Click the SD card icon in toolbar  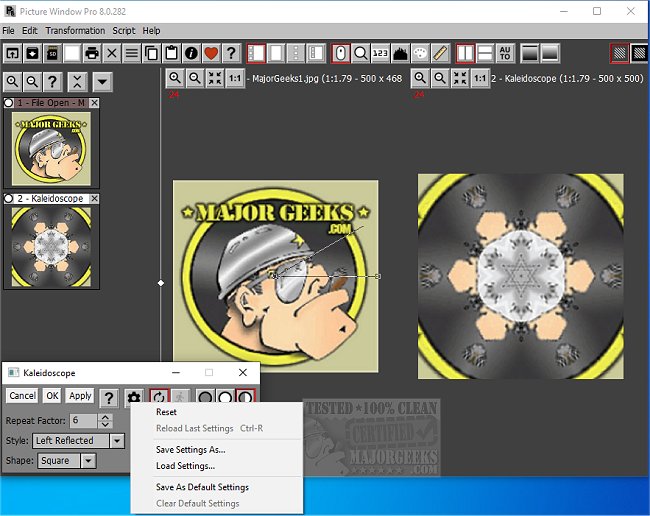[52, 53]
